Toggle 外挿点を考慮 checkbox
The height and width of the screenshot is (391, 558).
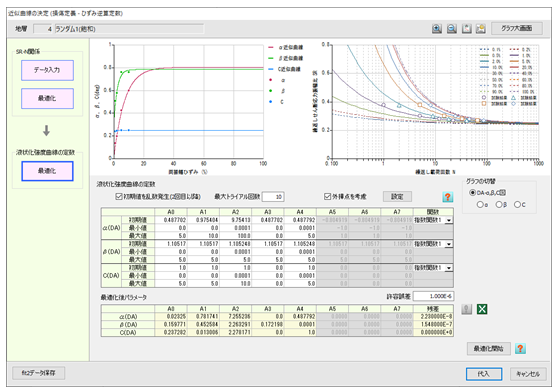coord(327,196)
